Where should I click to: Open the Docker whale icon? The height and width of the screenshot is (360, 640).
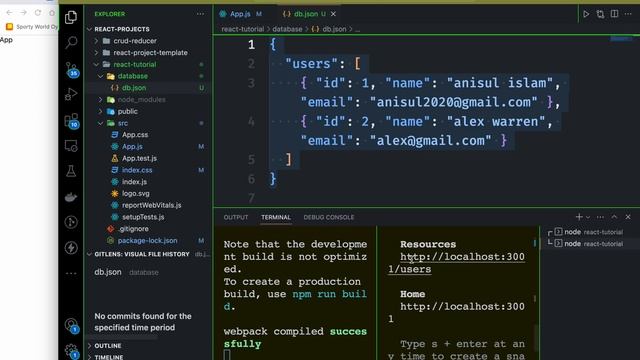point(71,197)
